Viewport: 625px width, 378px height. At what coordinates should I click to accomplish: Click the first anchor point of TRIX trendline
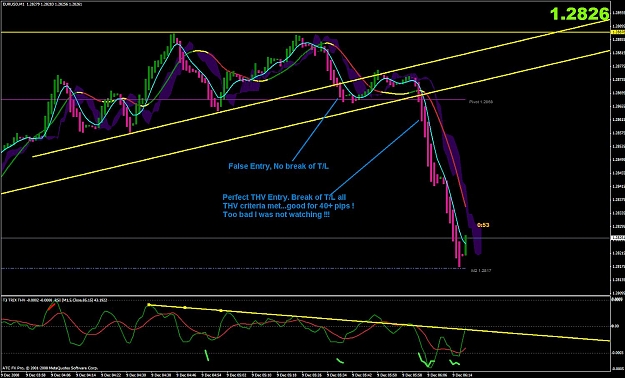[x=149, y=305]
